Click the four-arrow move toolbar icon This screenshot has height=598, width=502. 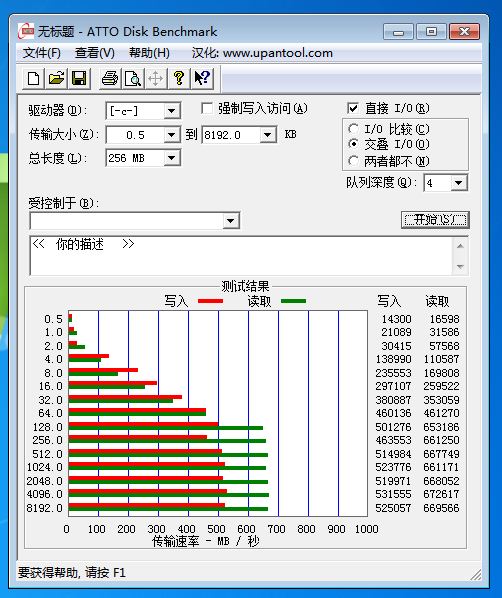pyautogui.click(x=156, y=79)
